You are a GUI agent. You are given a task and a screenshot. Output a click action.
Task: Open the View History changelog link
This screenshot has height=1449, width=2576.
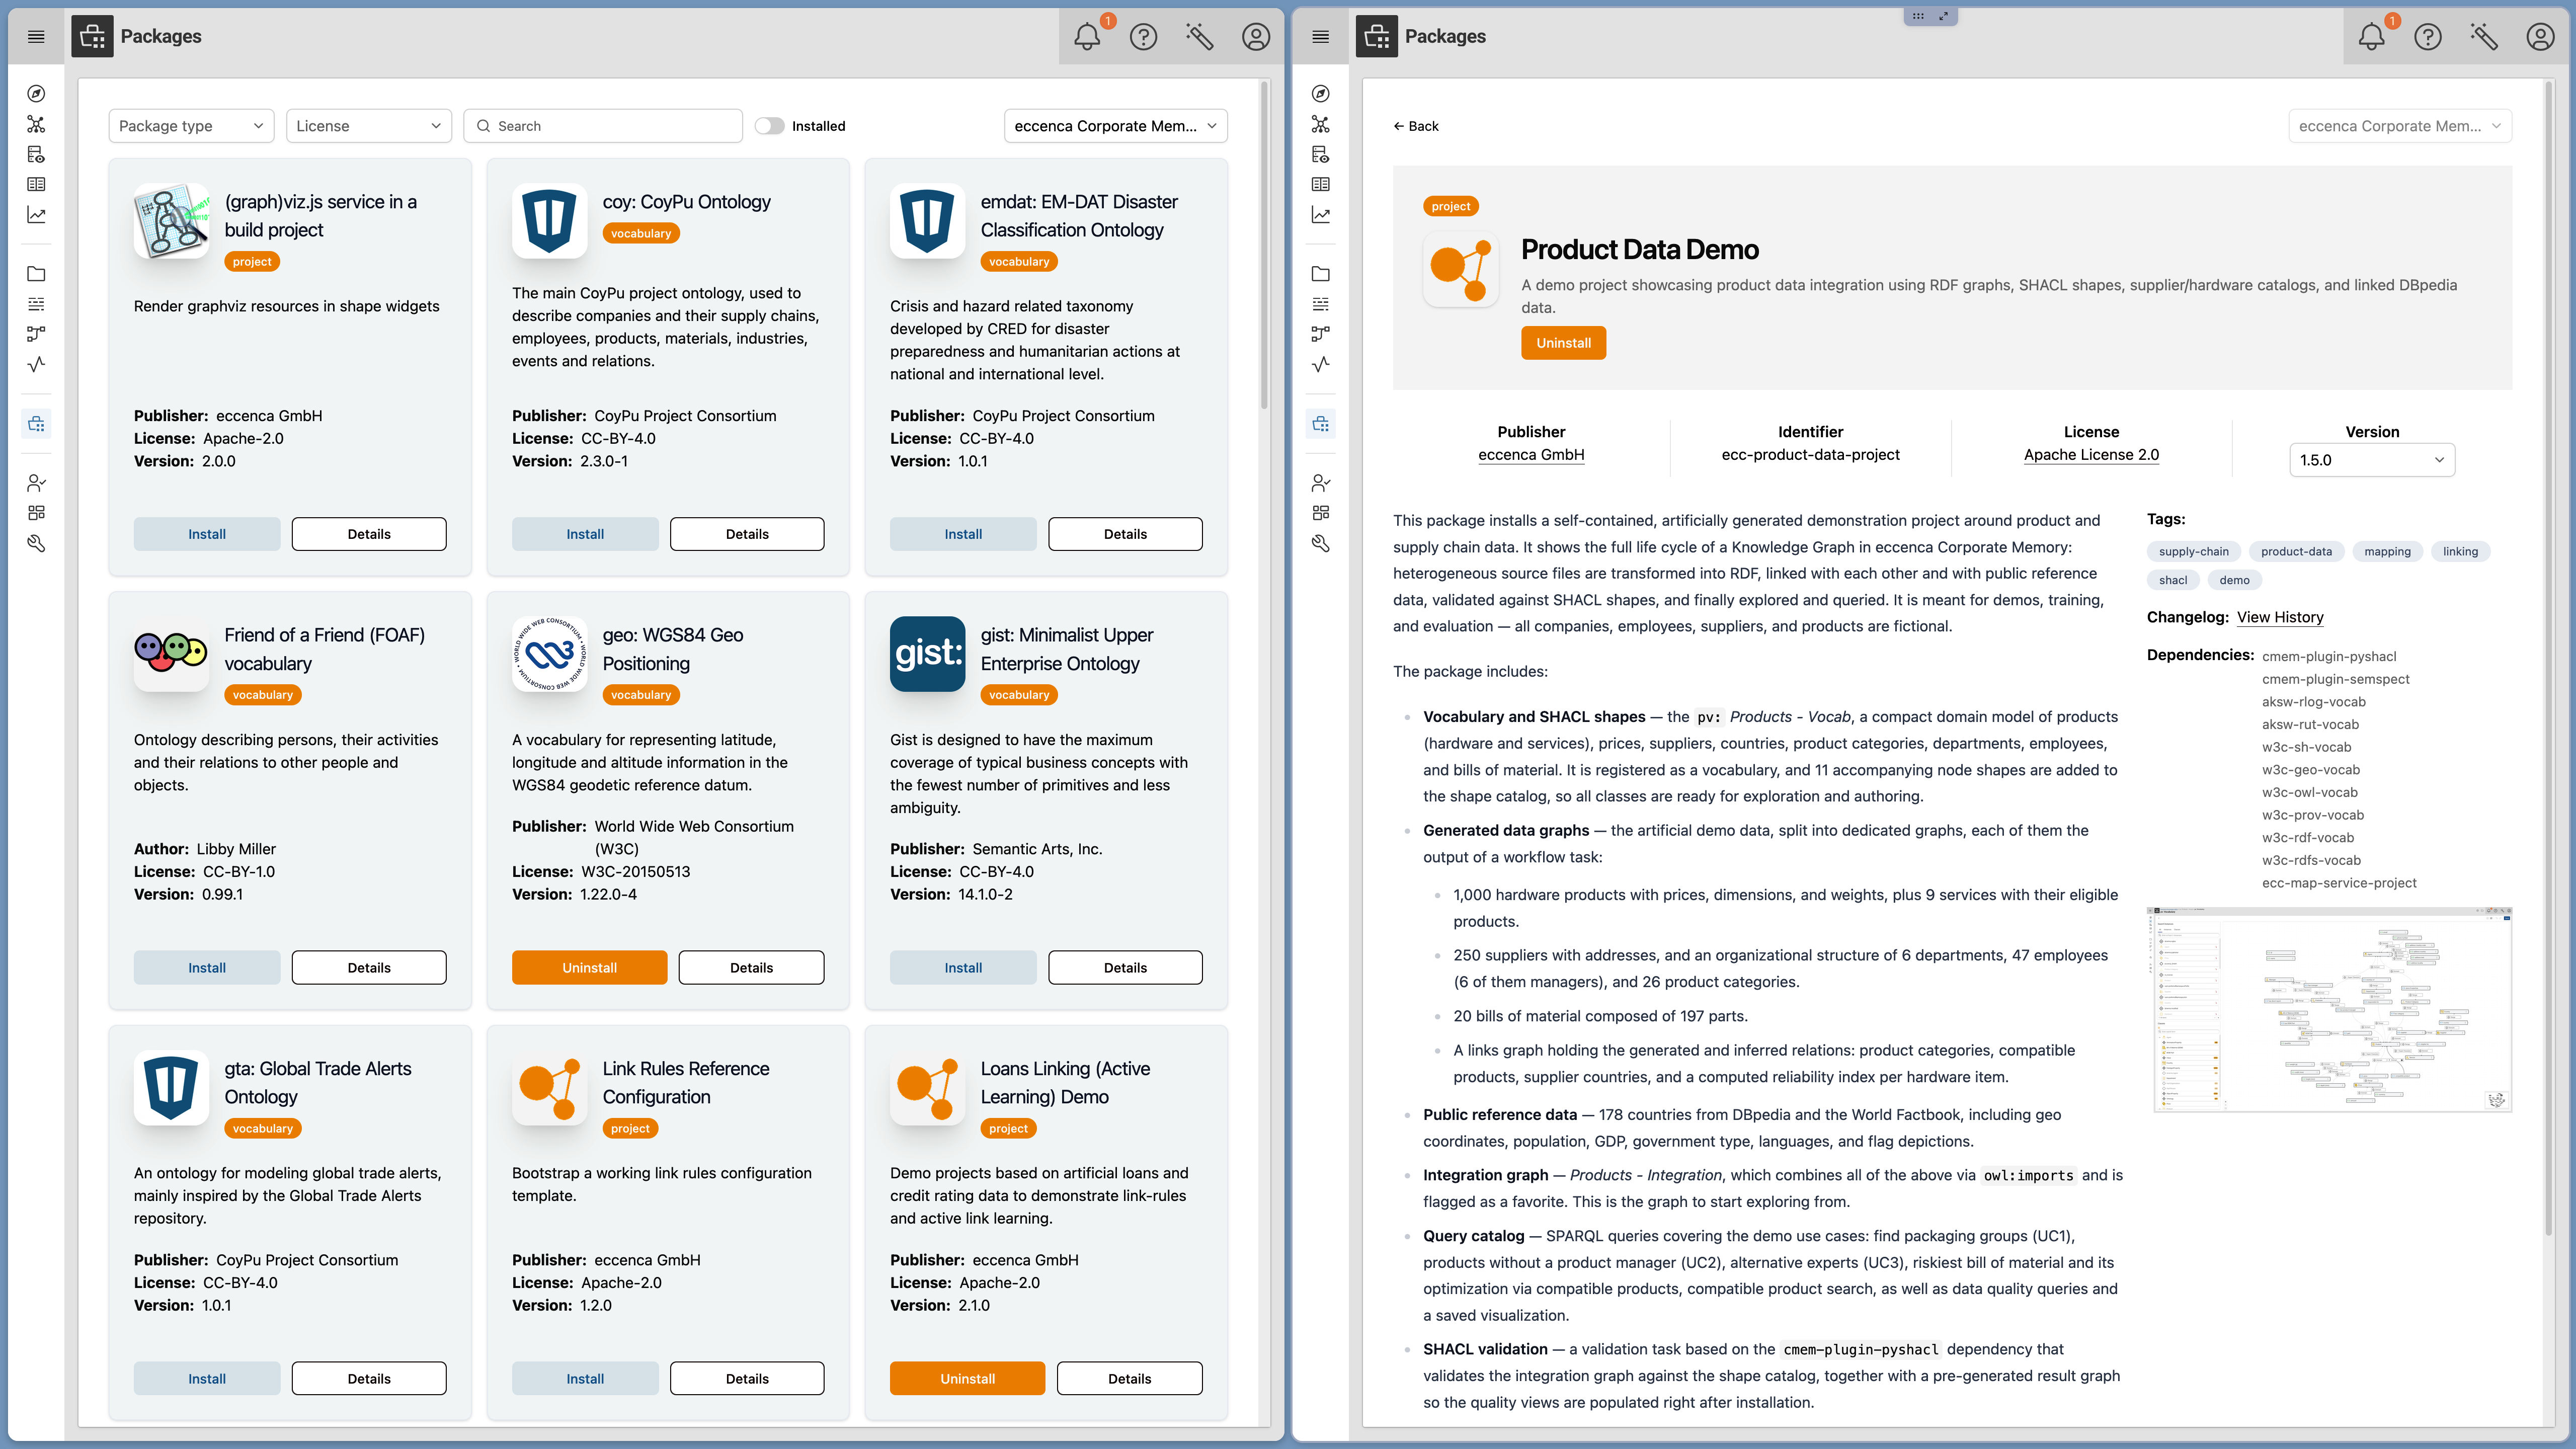click(2280, 617)
